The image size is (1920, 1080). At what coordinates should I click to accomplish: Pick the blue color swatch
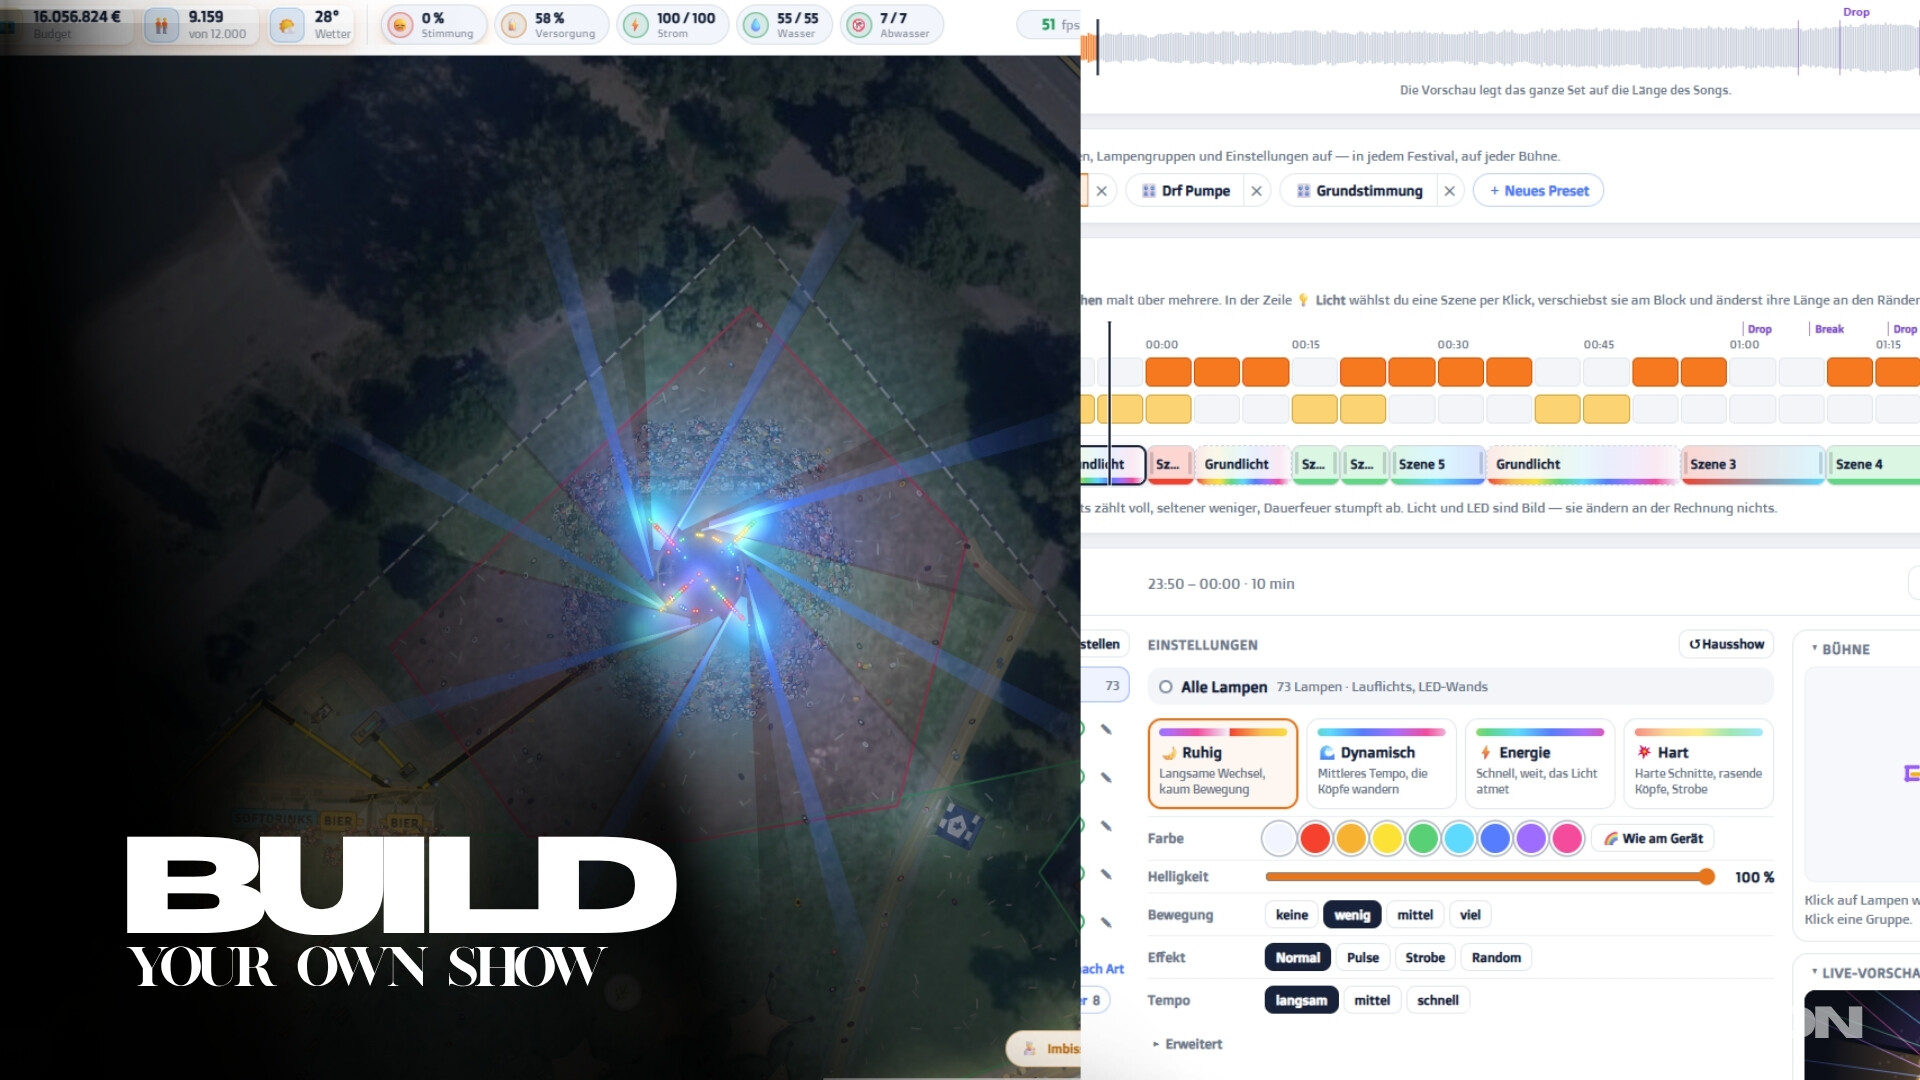tap(1495, 838)
